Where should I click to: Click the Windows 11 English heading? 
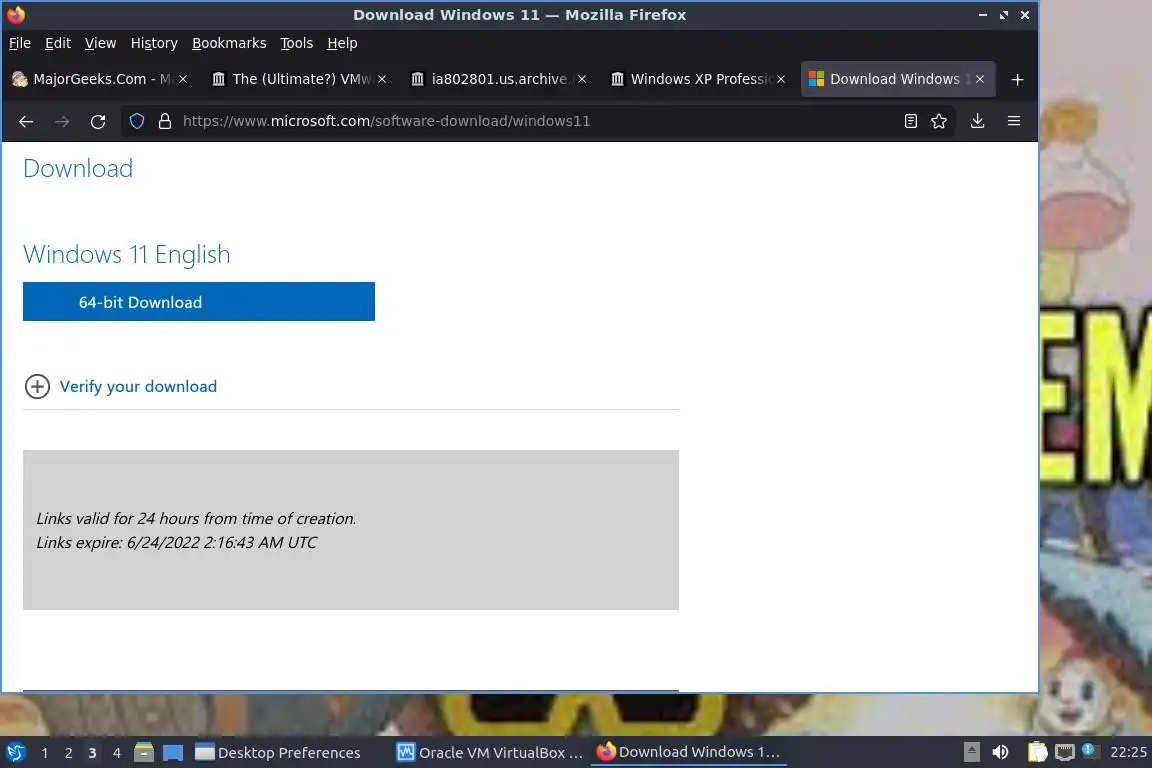point(126,254)
